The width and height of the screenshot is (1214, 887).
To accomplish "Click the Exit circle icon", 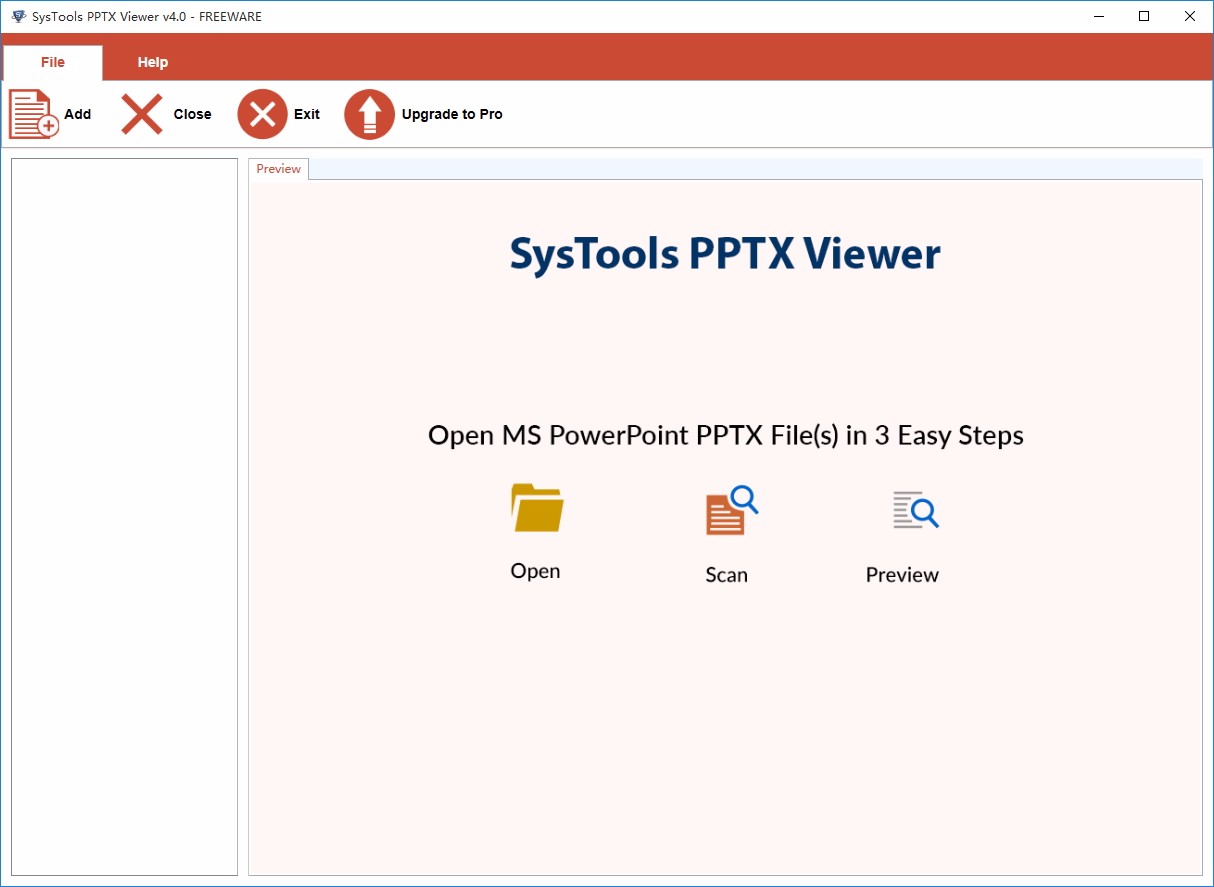I will [x=262, y=114].
